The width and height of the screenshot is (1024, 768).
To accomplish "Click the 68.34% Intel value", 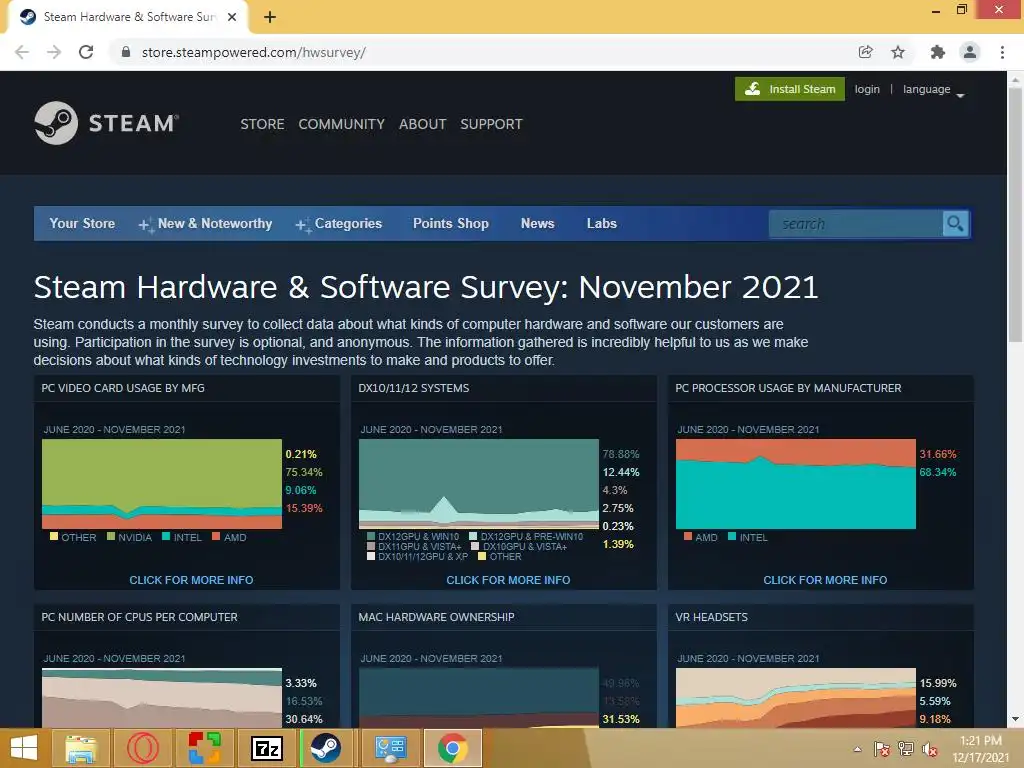I will coord(938,472).
